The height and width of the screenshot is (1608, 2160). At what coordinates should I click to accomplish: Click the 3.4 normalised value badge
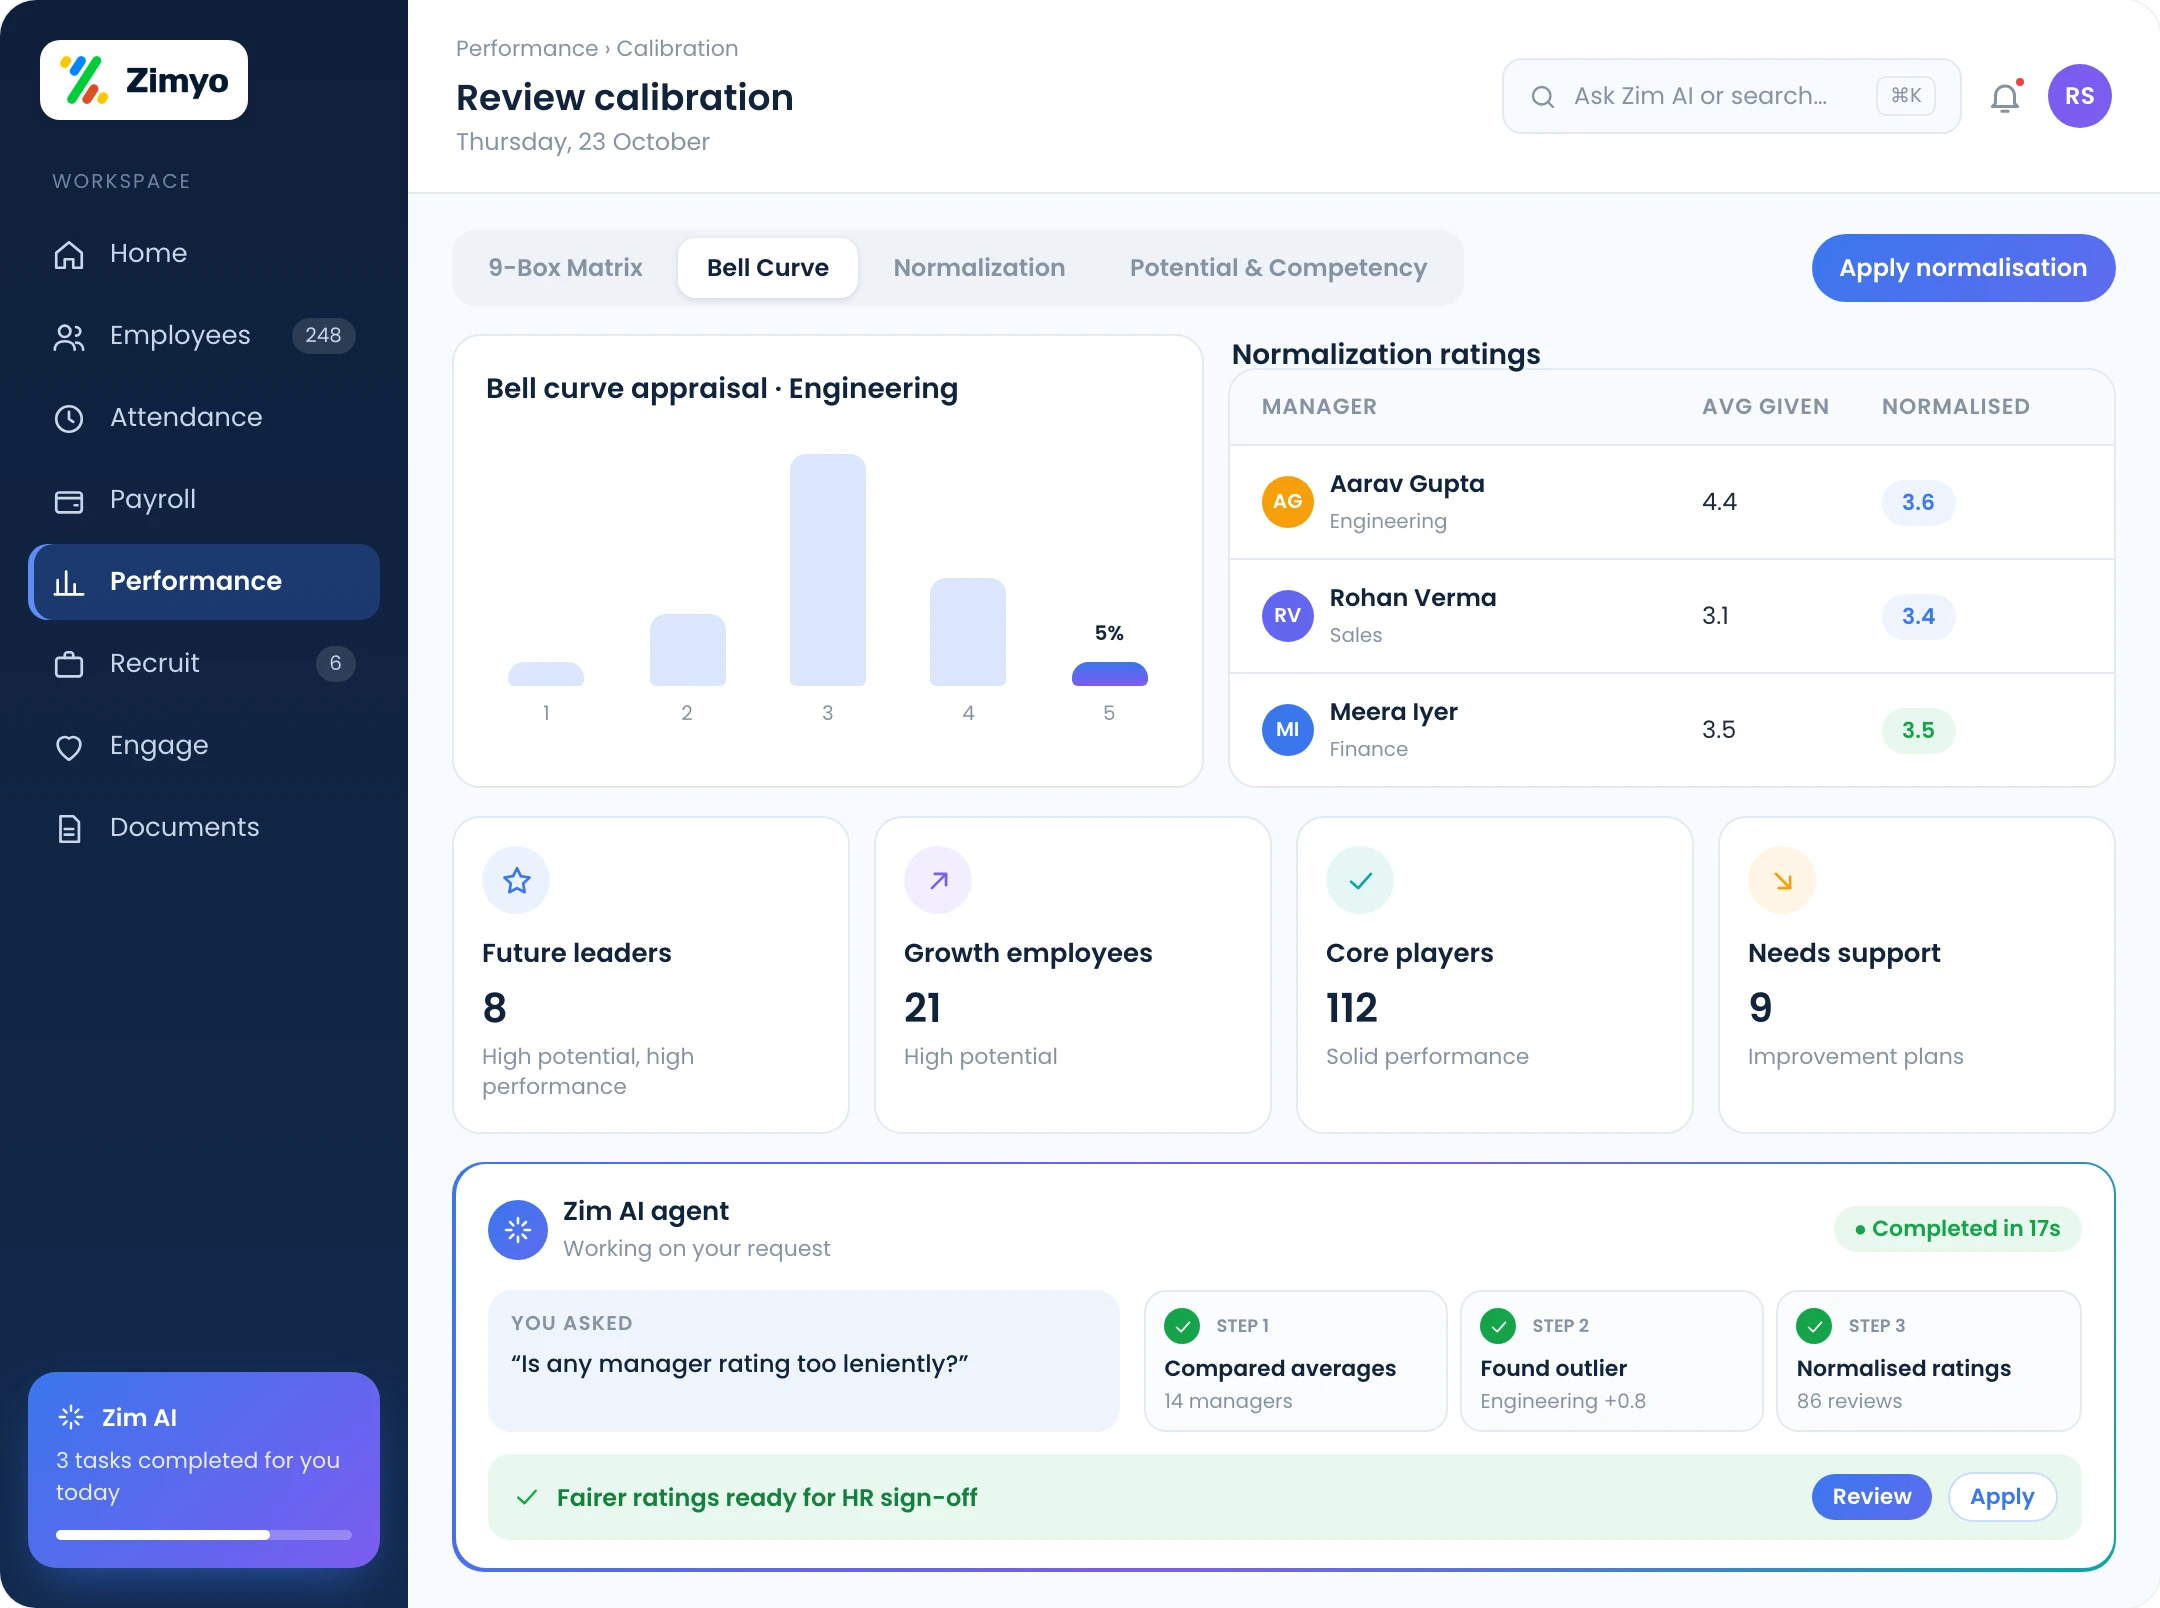[1918, 616]
